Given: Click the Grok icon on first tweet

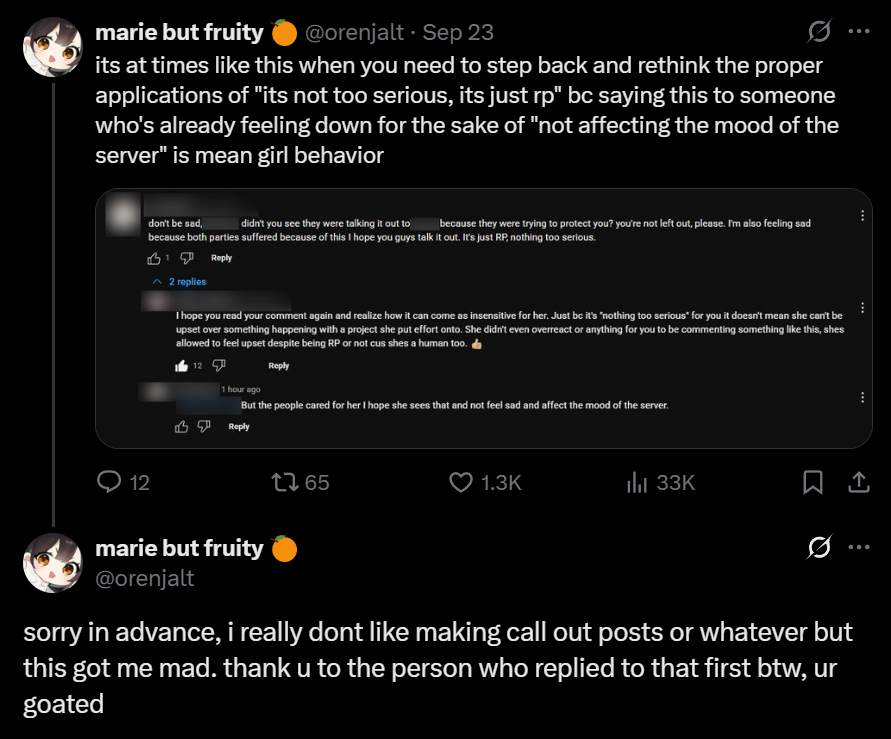Looking at the screenshot, I should [x=819, y=32].
